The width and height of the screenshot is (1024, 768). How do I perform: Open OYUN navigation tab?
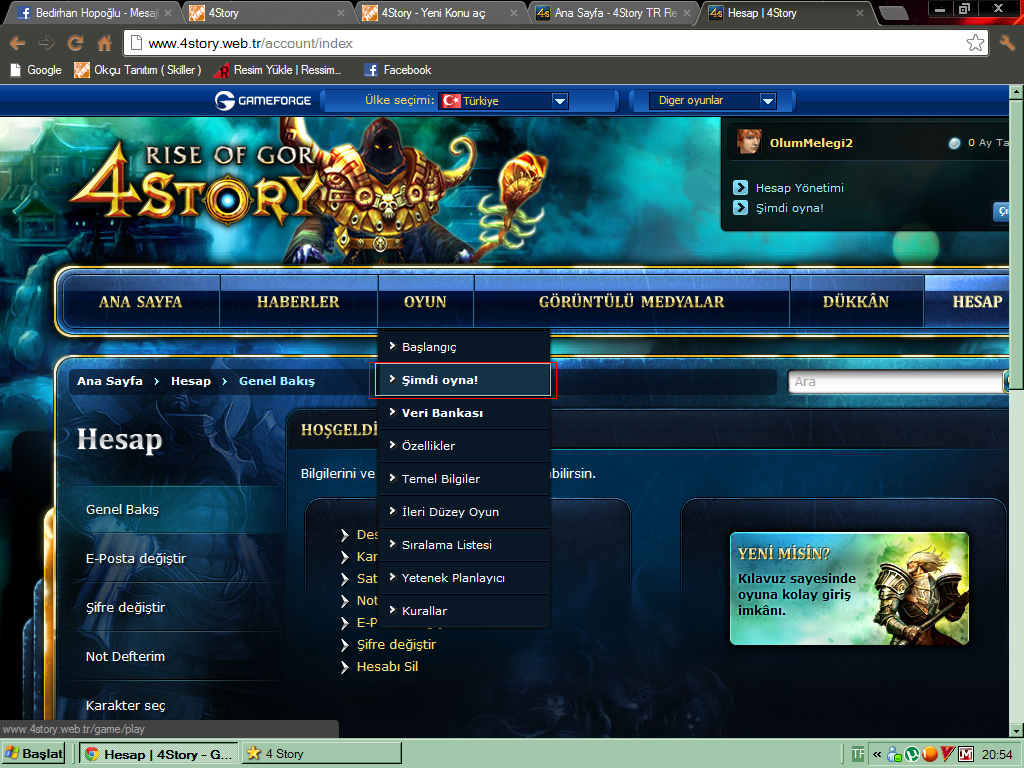tap(425, 301)
